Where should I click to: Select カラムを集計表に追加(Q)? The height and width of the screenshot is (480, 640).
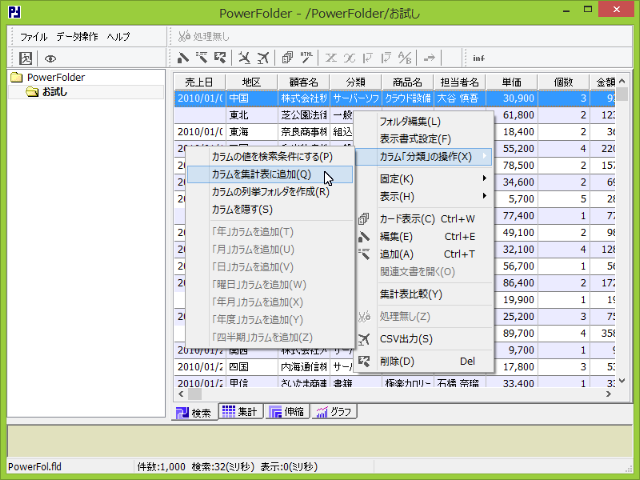click(x=270, y=174)
